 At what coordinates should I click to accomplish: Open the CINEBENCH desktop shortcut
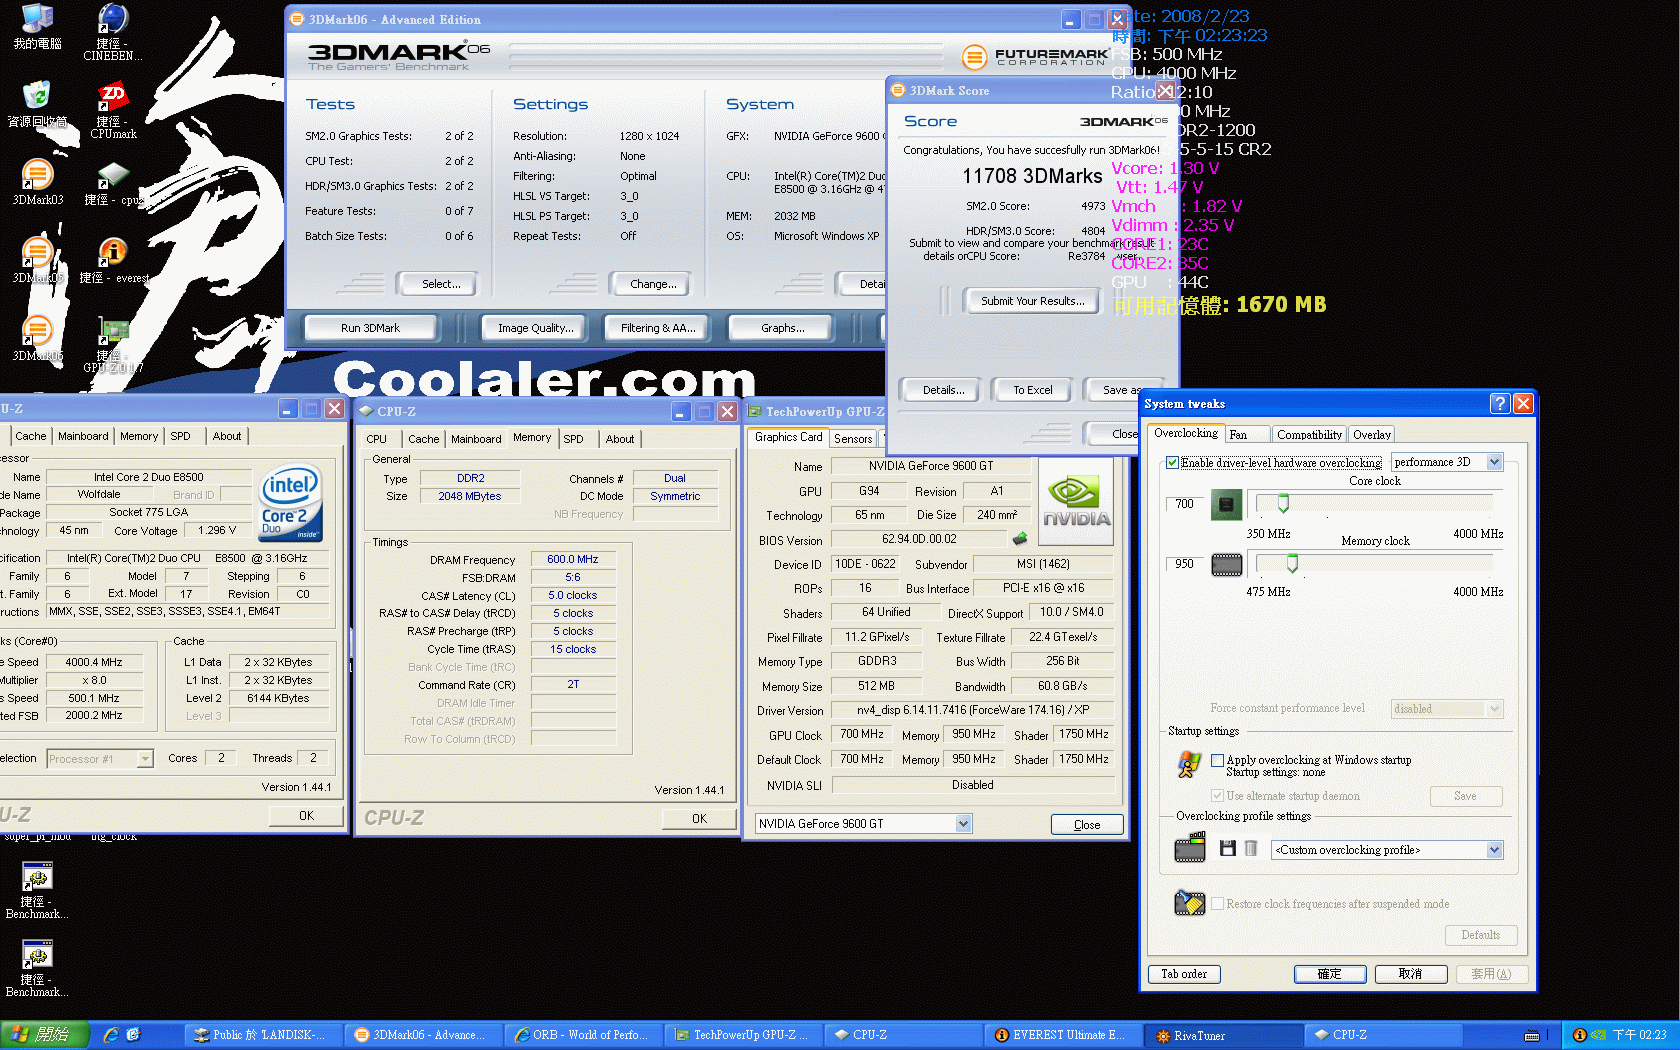[113, 31]
